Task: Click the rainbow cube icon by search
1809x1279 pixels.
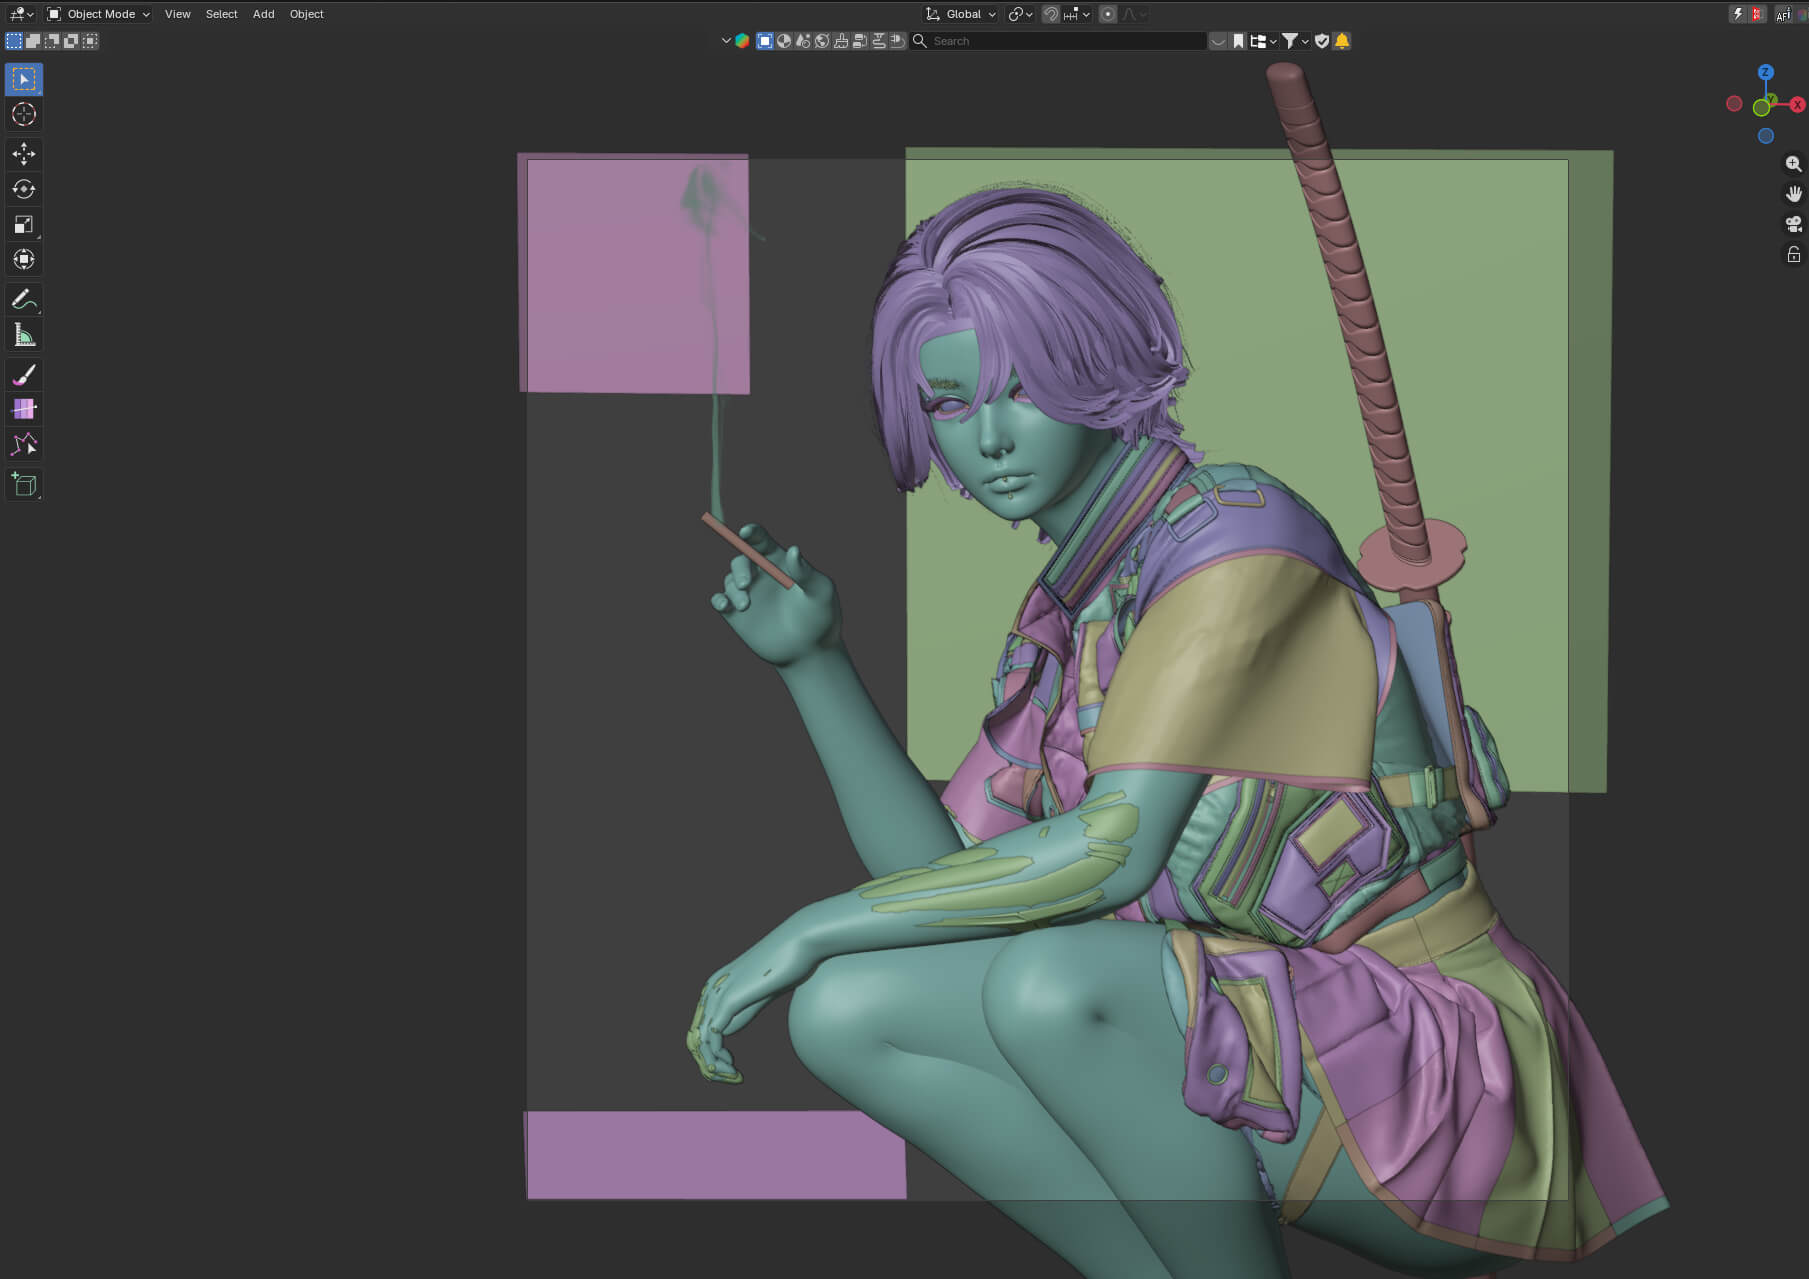Action: point(742,41)
